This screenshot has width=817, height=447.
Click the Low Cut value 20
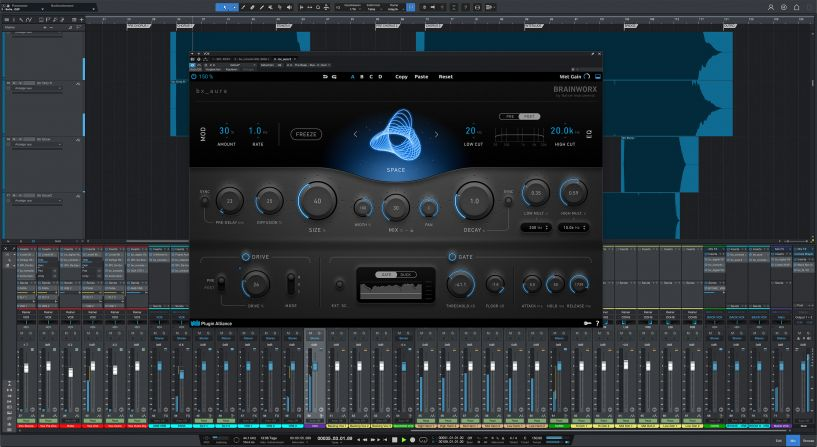[472, 131]
